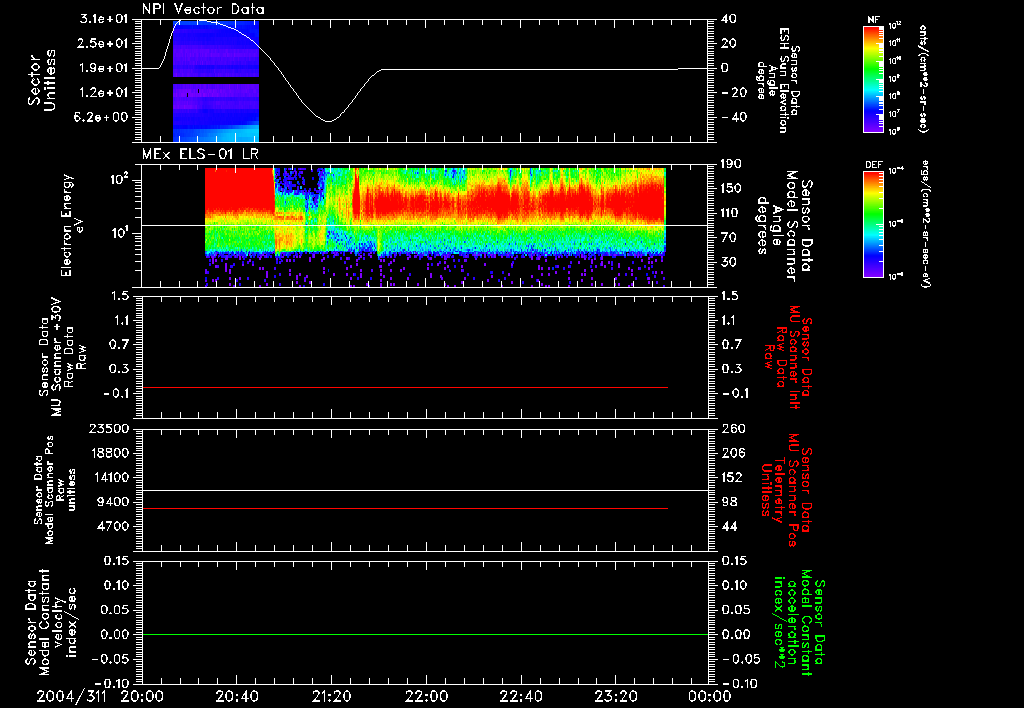Click the 'Electron Energy eV' axis title
Viewport: 1024px width, 708px height.
pyautogui.click(x=71, y=225)
